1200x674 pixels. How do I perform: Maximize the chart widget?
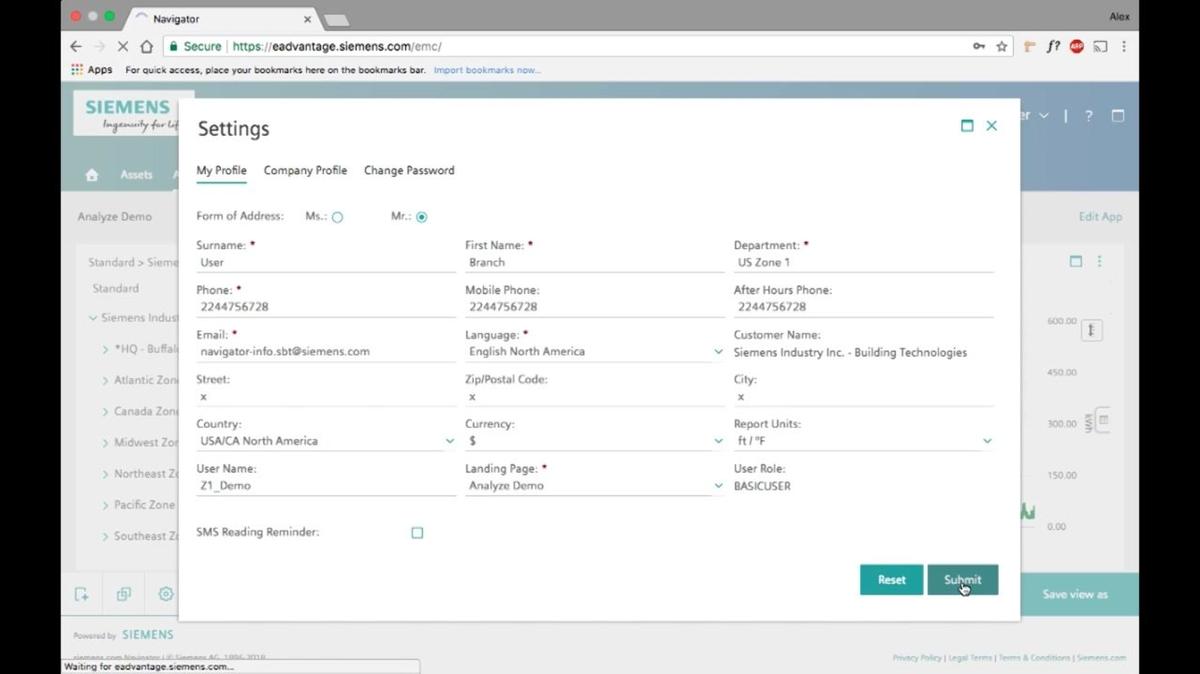click(x=1076, y=261)
